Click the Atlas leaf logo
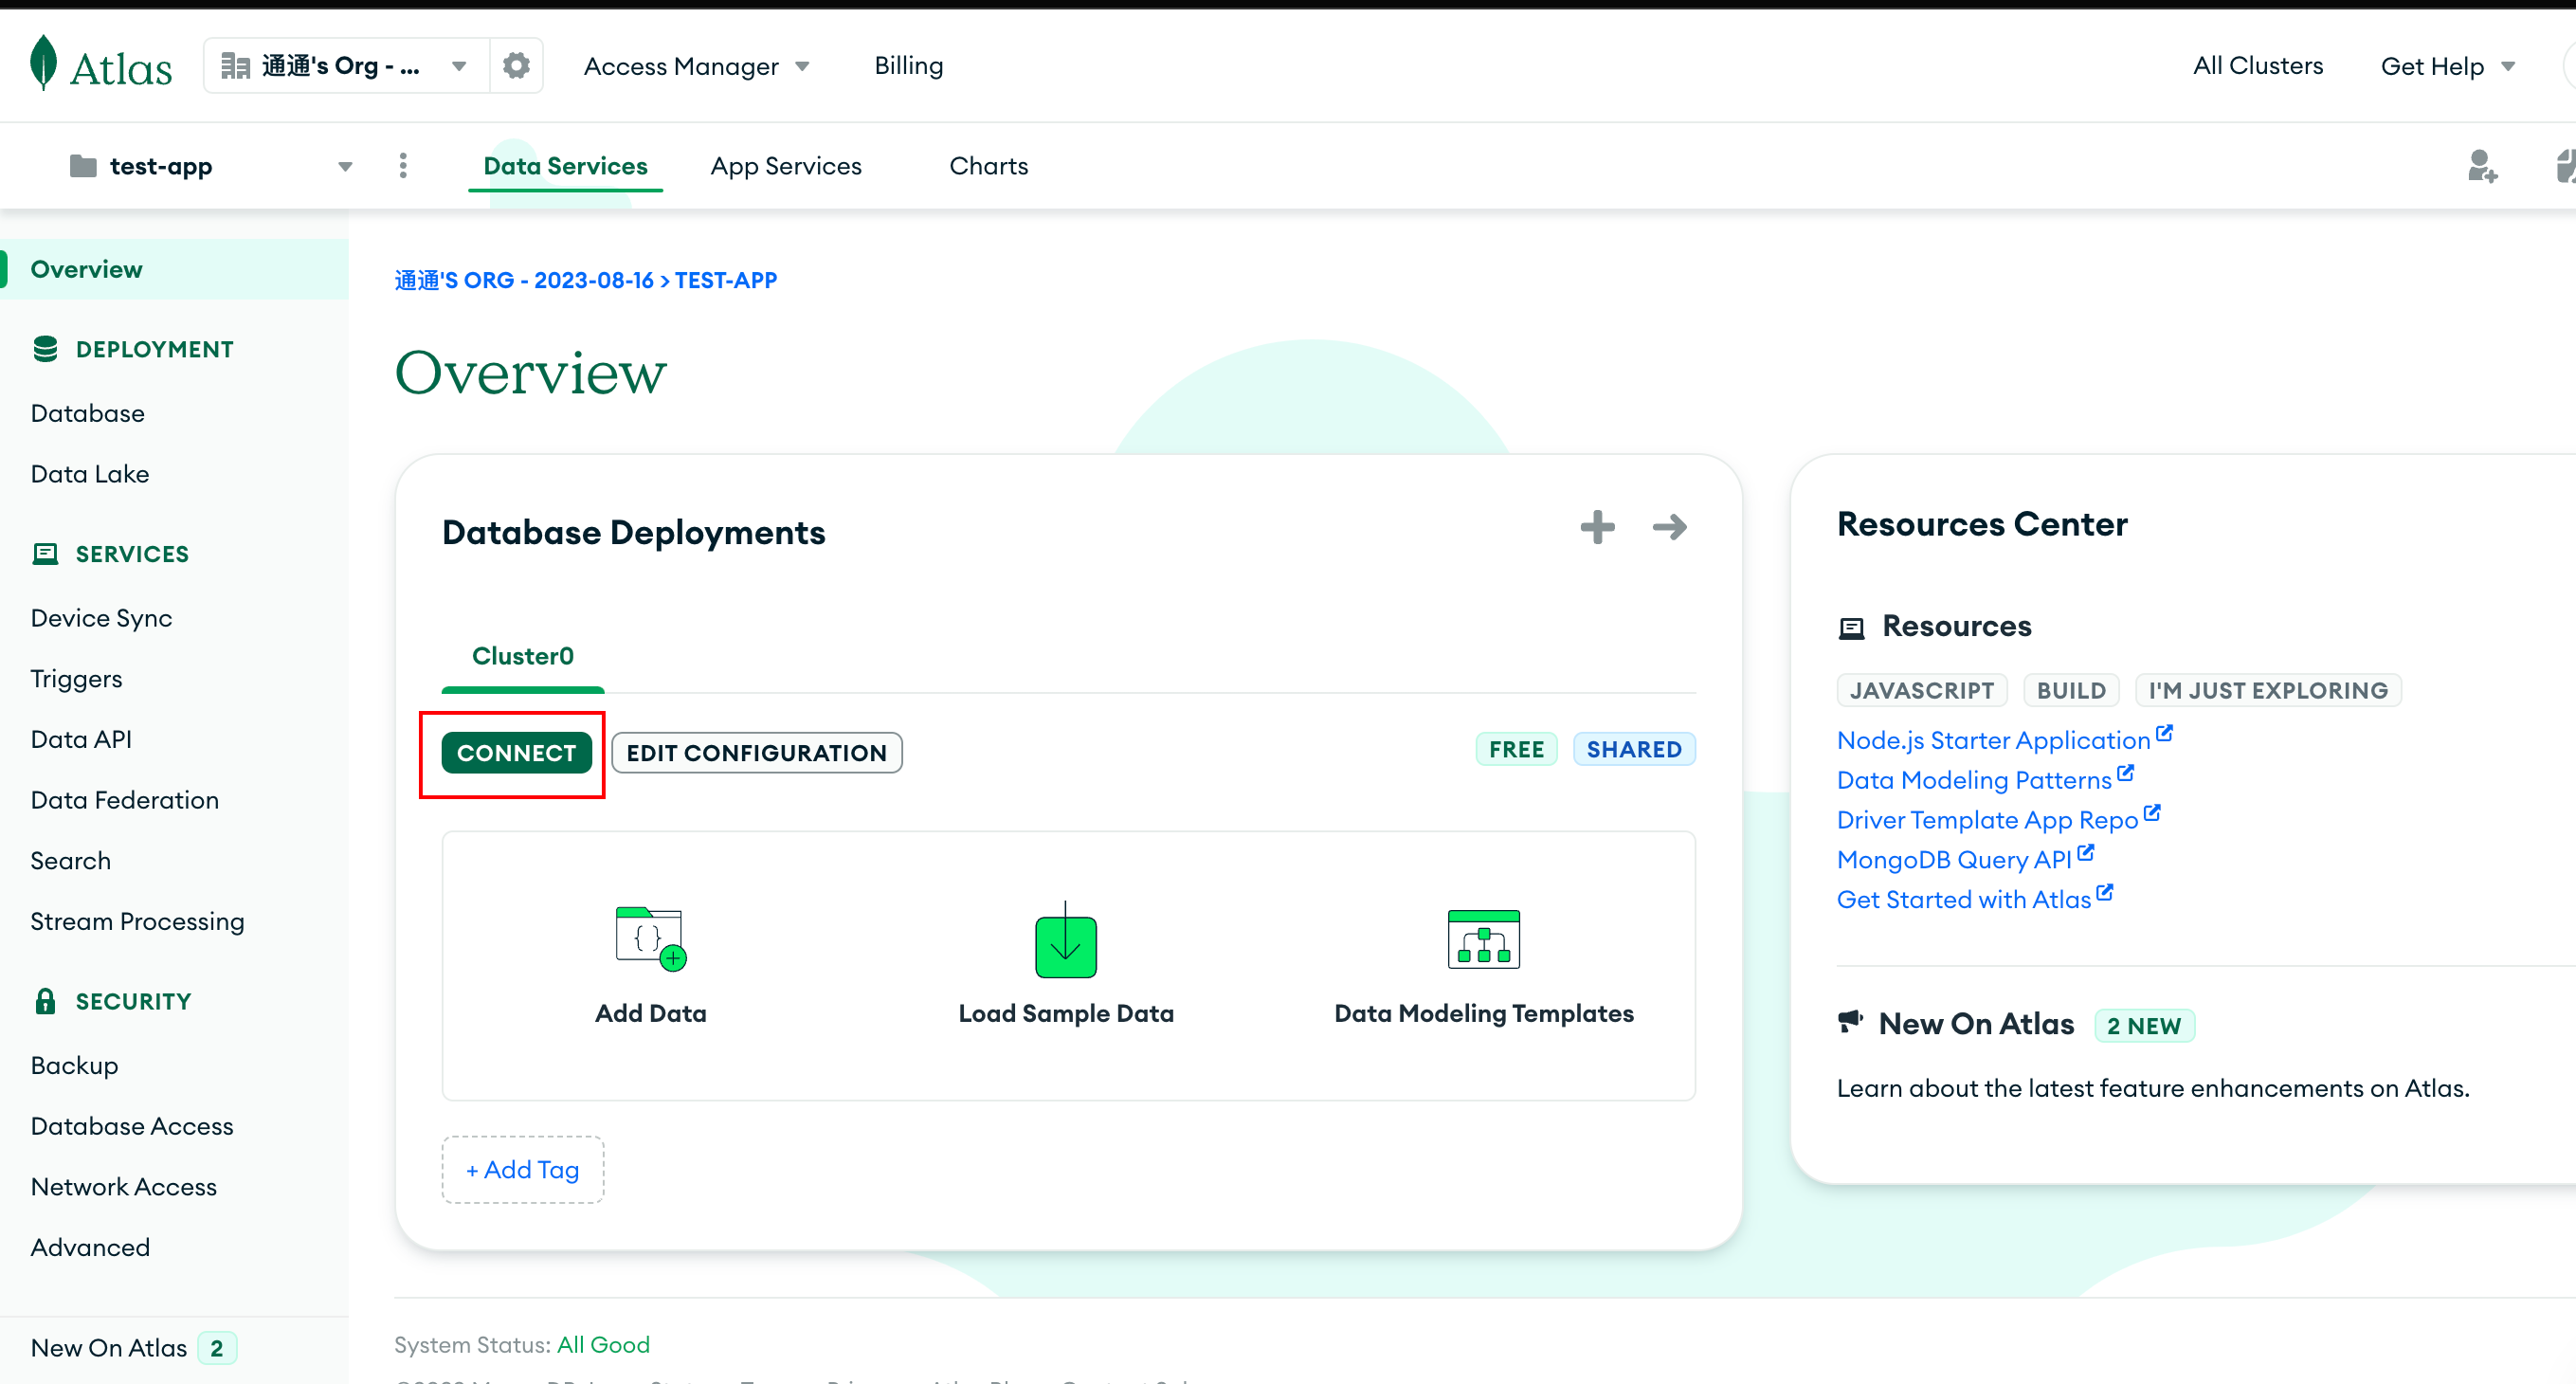The width and height of the screenshot is (2576, 1384). [x=44, y=63]
